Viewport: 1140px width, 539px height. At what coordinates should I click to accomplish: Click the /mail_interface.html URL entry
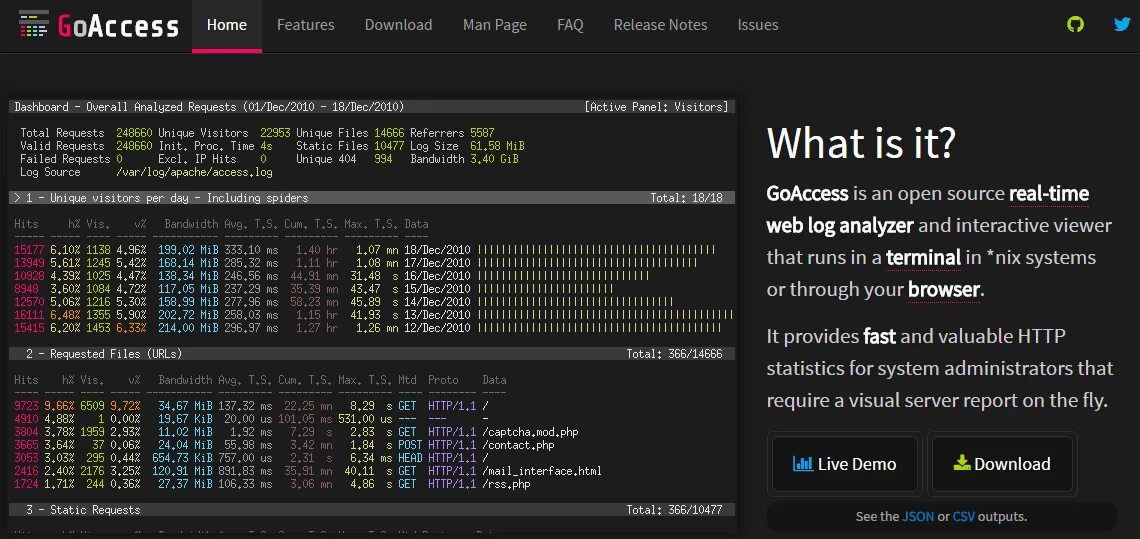coord(542,471)
